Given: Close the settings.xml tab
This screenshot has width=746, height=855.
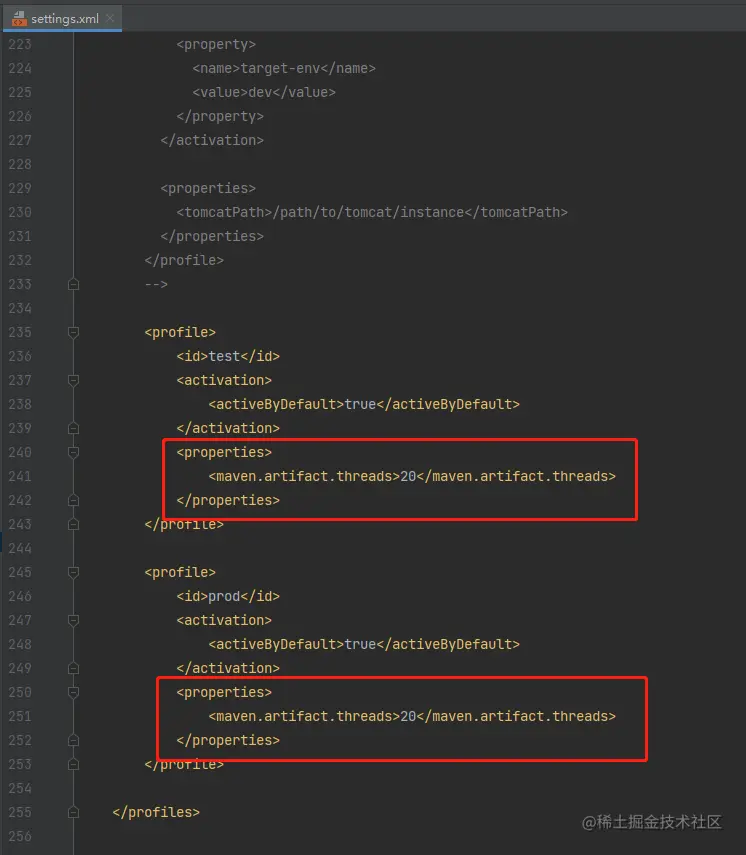Looking at the screenshot, I should coord(110,18).
